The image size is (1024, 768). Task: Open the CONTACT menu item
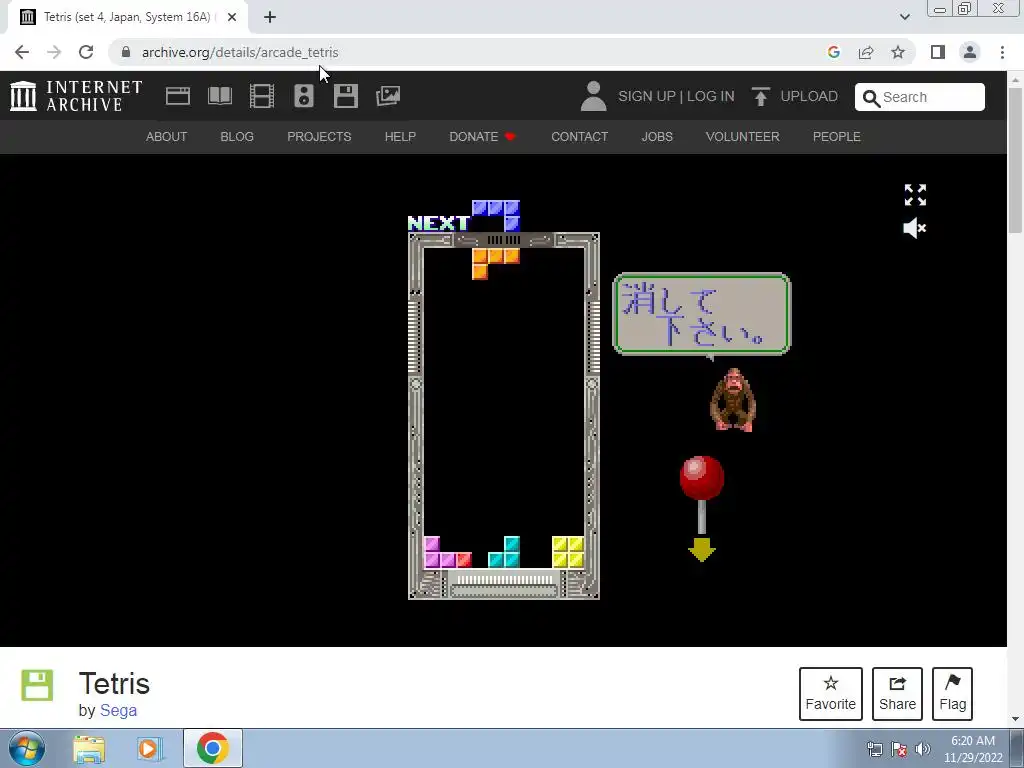pyautogui.click(x=579, y=136)
